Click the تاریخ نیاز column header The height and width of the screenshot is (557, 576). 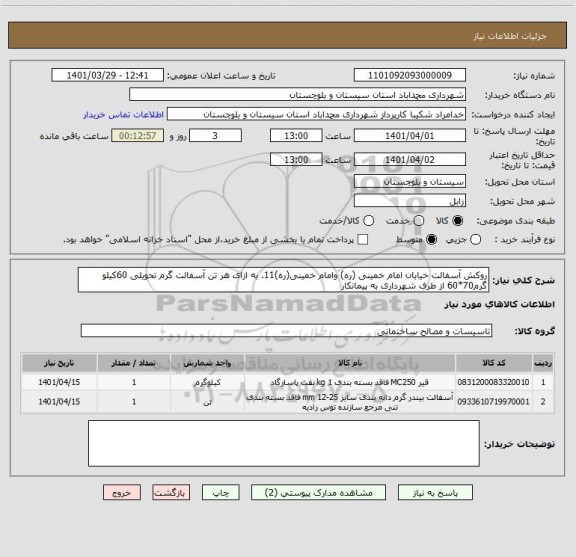59,363
